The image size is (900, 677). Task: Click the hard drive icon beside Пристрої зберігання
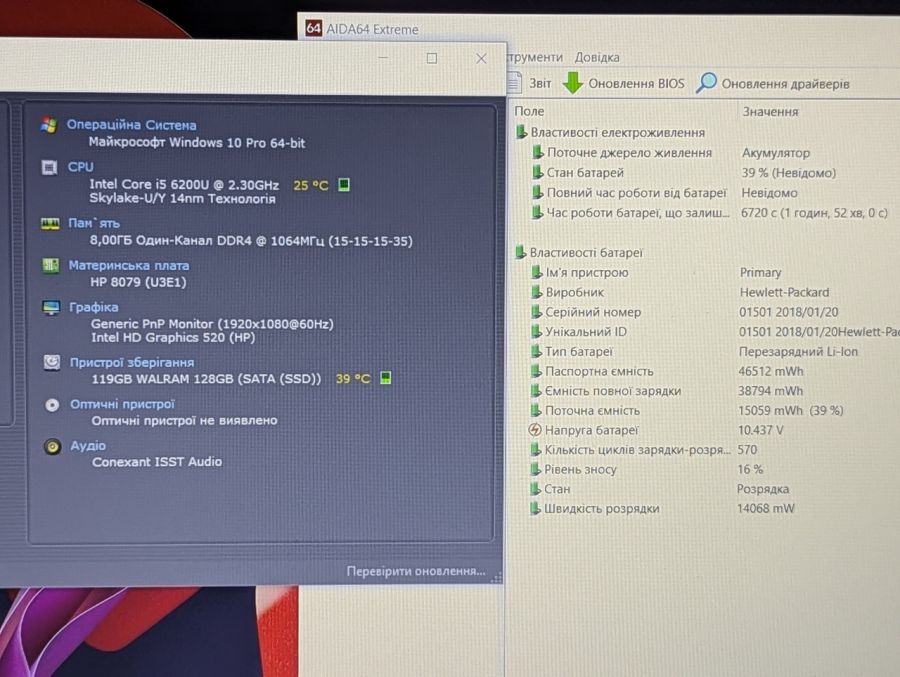click(x=52, y=362)
